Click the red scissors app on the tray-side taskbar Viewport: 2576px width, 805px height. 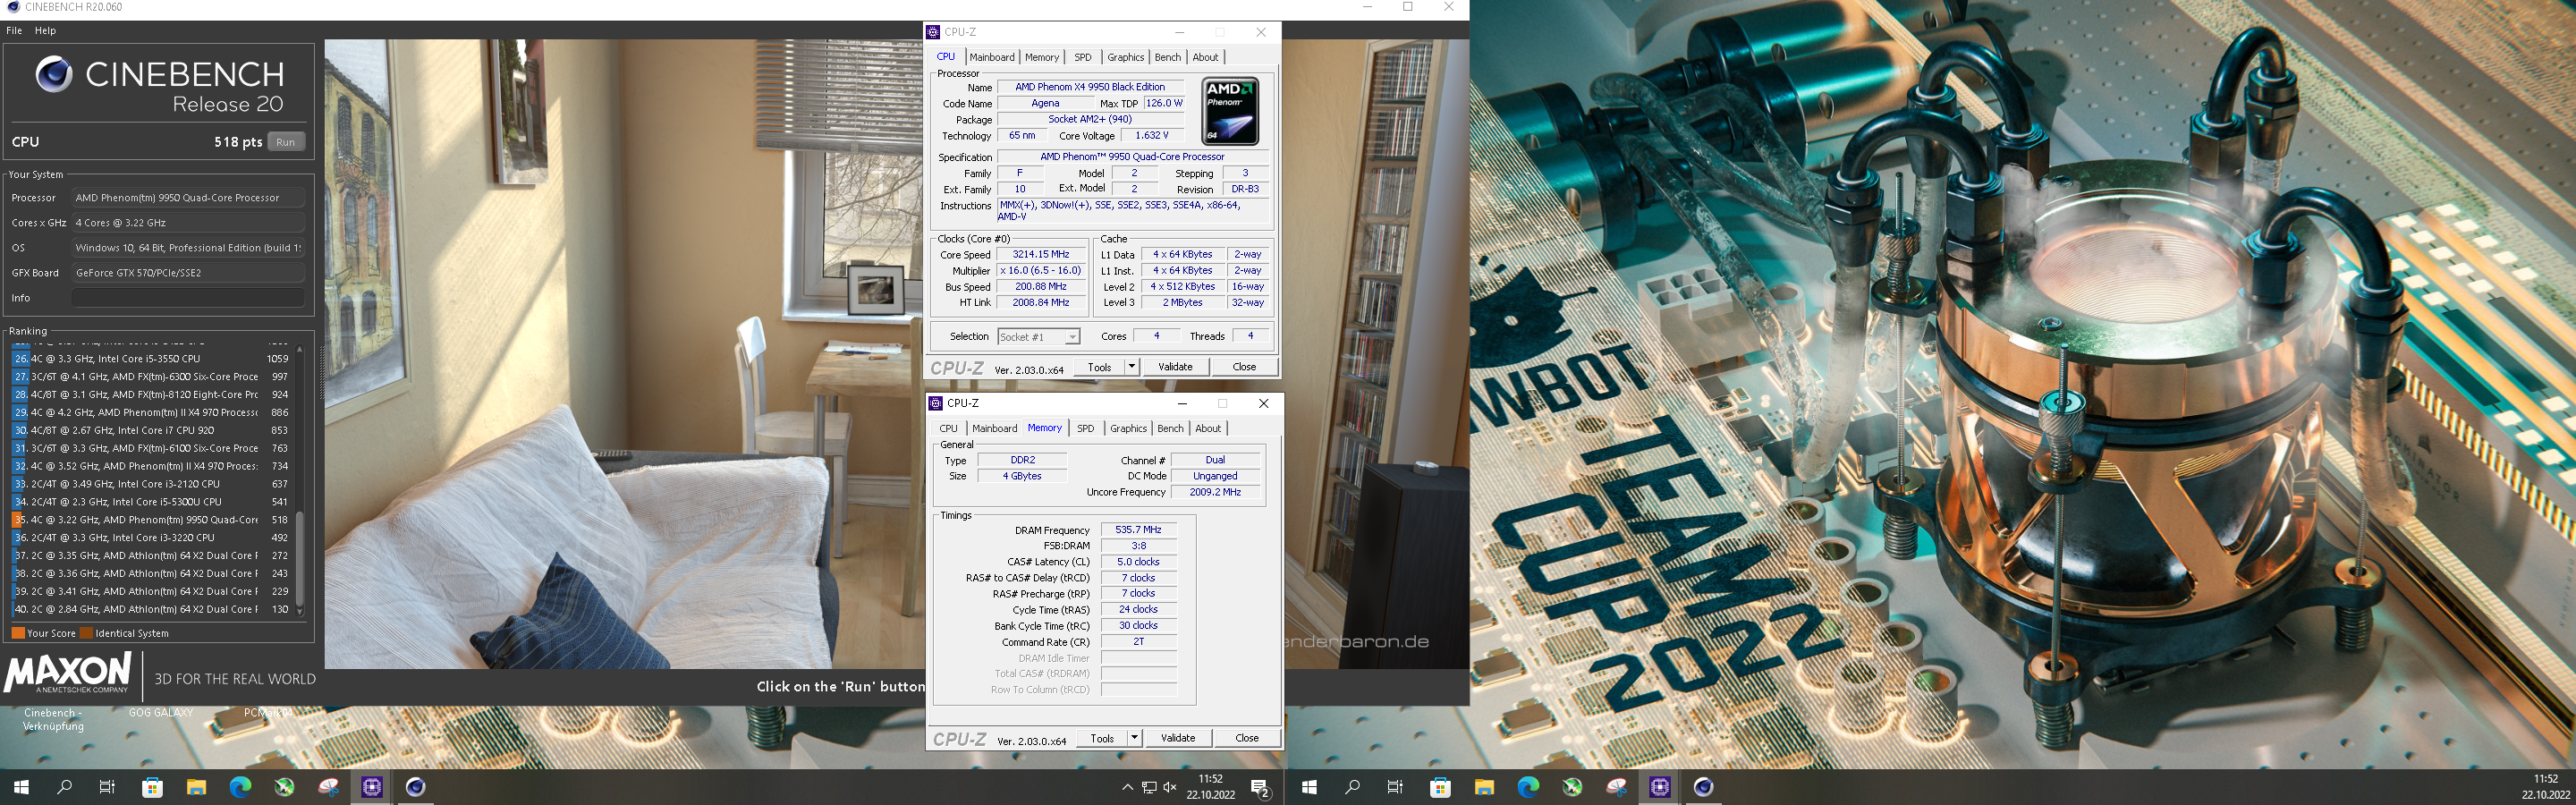pos(328,787)
